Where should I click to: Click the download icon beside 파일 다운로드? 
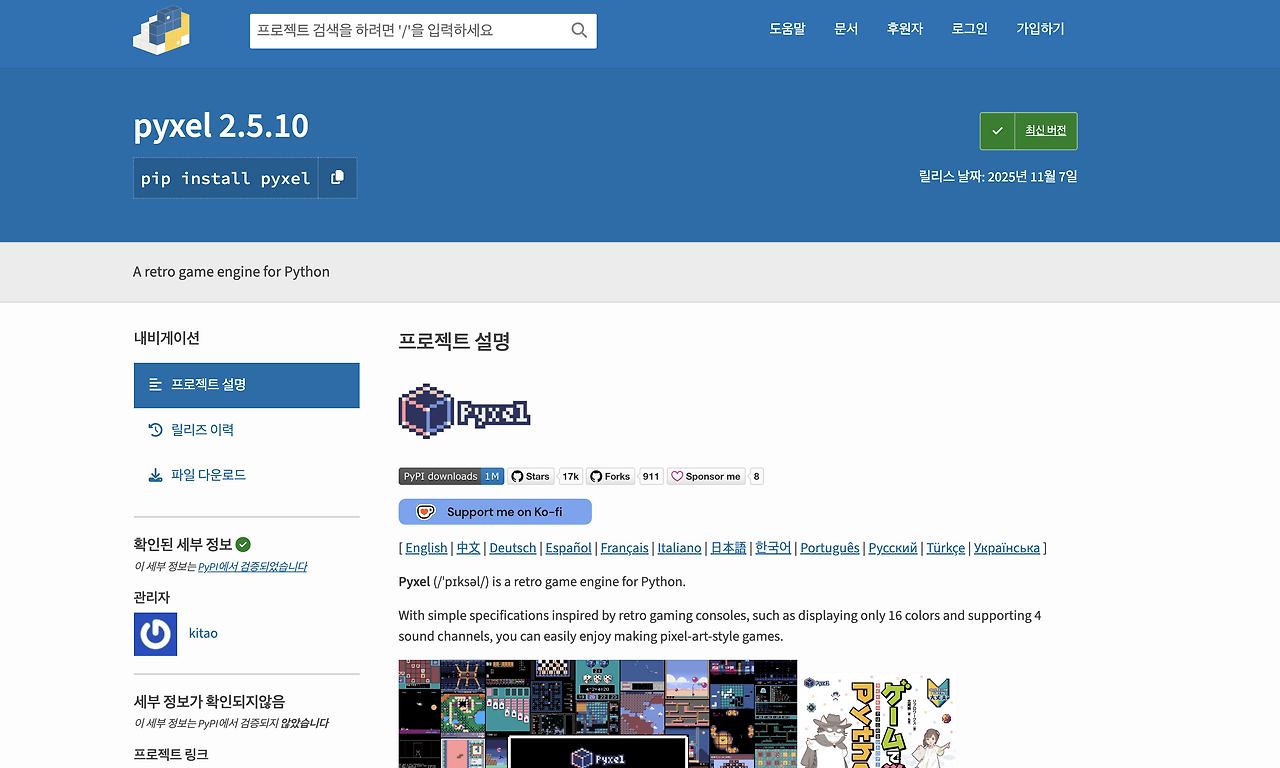click(155, 474)
